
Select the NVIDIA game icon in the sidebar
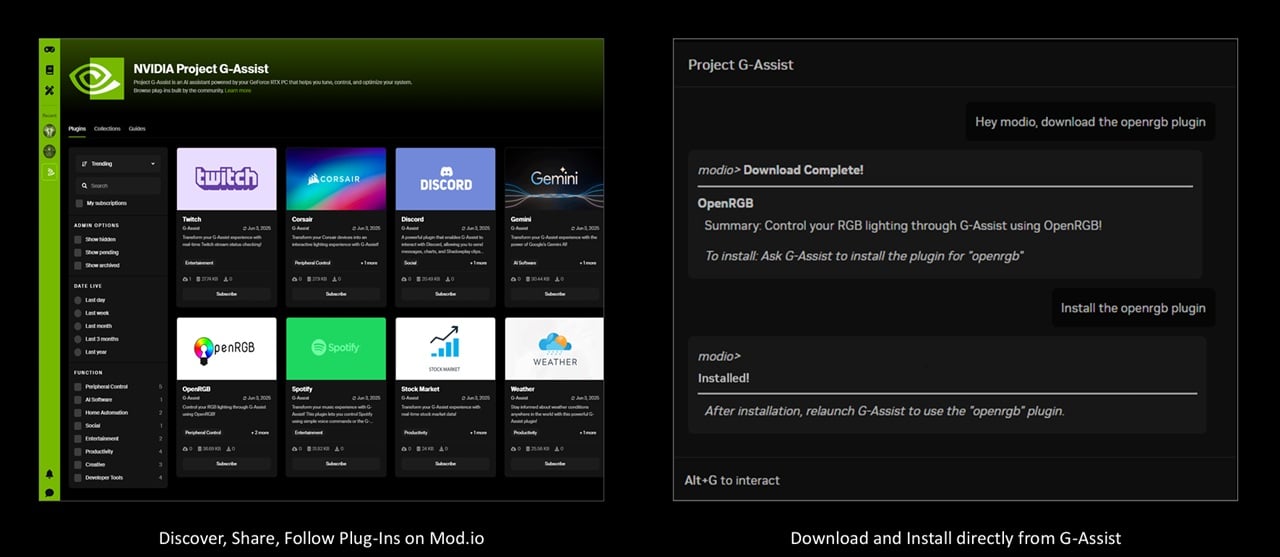[x=49, y=173]
